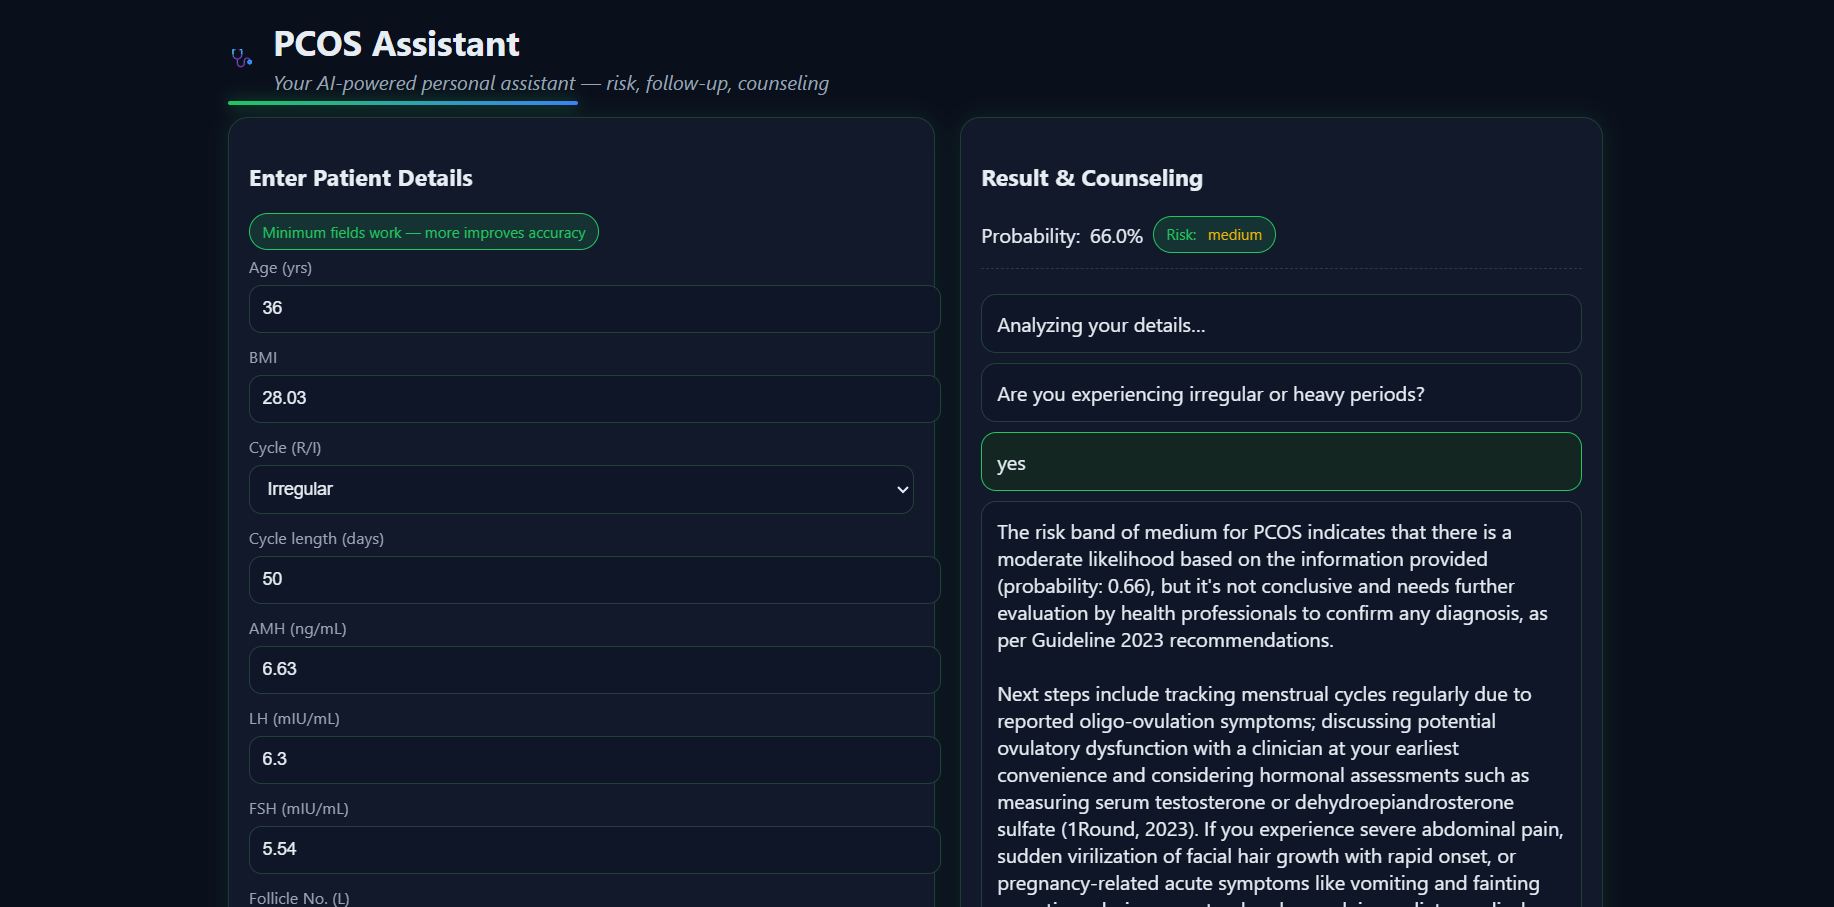This screenshot has height=907, width=1834.
Task: Click the AMH (ng/mL) input field
Action: tap(594, 670)
